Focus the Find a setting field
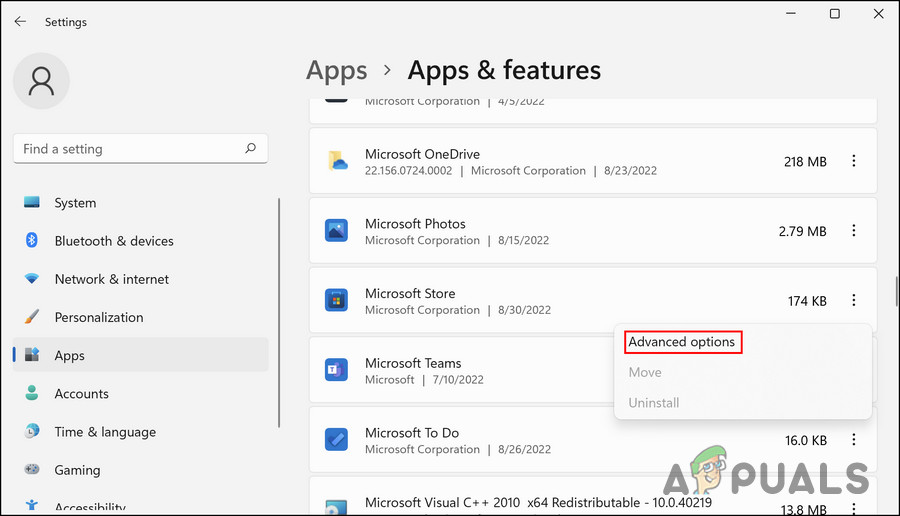The image size is (900, 516). (140, 149)
